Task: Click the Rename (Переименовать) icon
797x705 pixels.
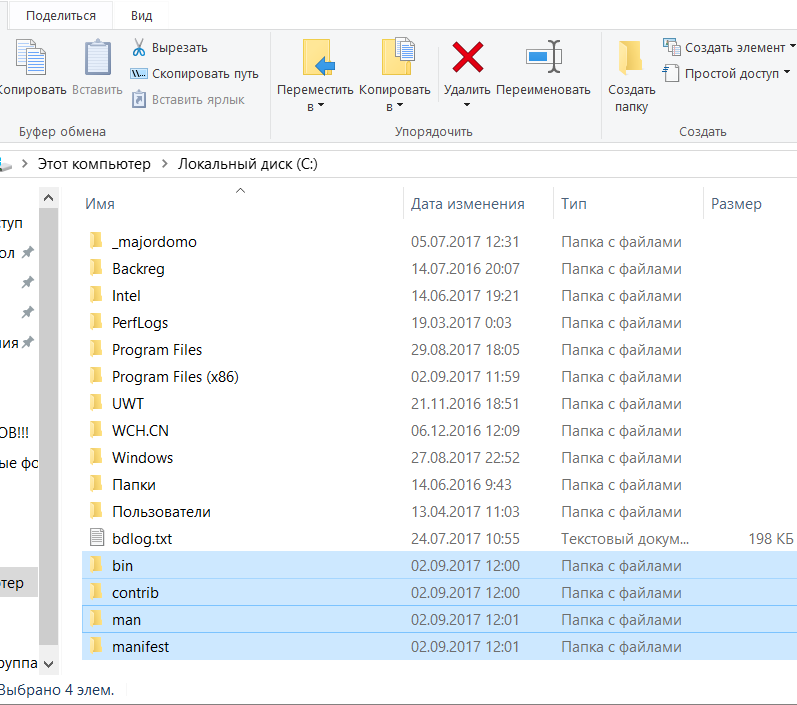Action: click(543, 57)
